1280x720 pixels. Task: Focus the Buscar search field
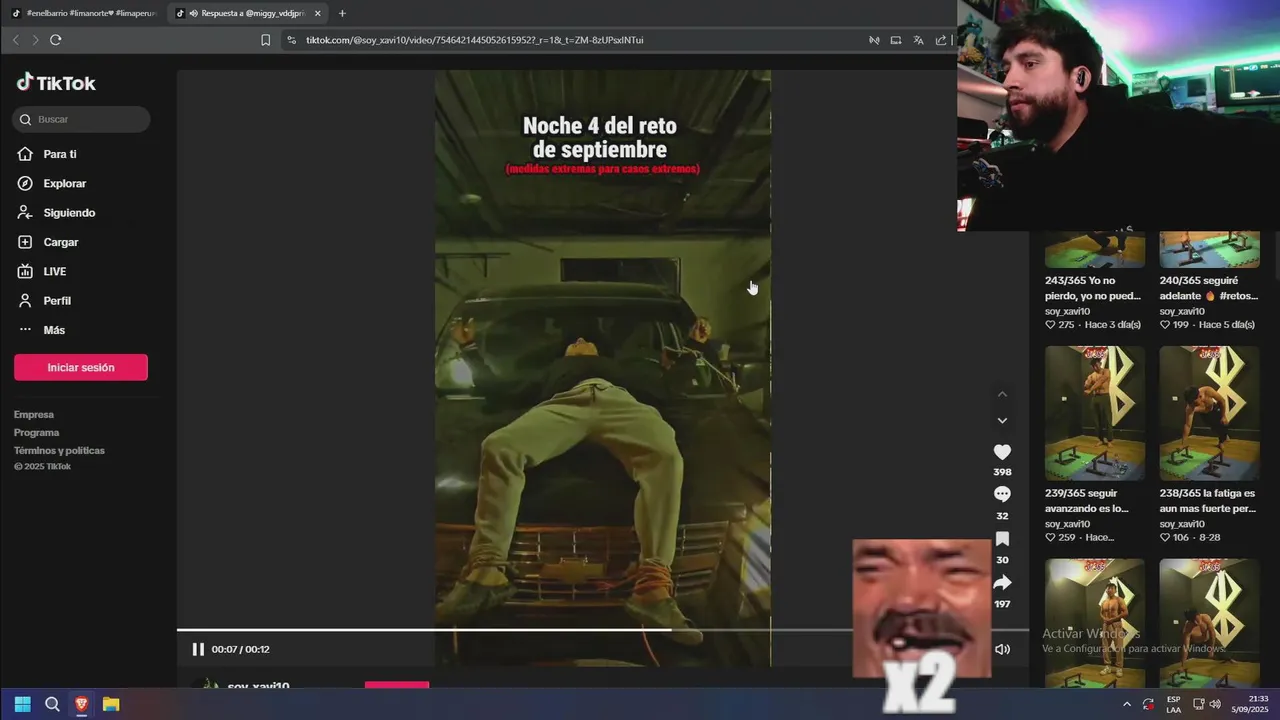(81, 119)
